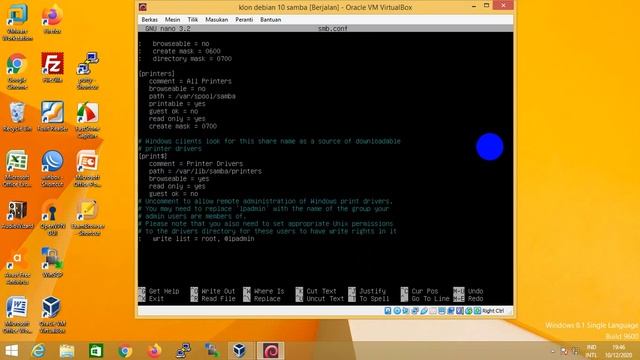The height and width of the screenshot is (360, 640).
Task: Open the Microsoft Office Word desktop shortcut
Action: click(17, 315)
